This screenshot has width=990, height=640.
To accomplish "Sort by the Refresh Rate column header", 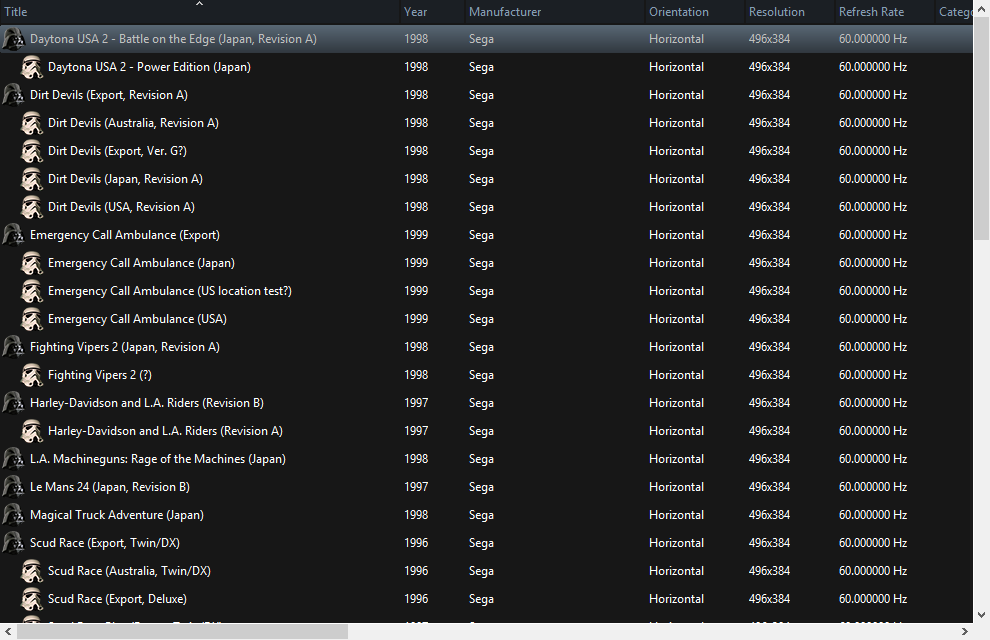I will 885,12.
